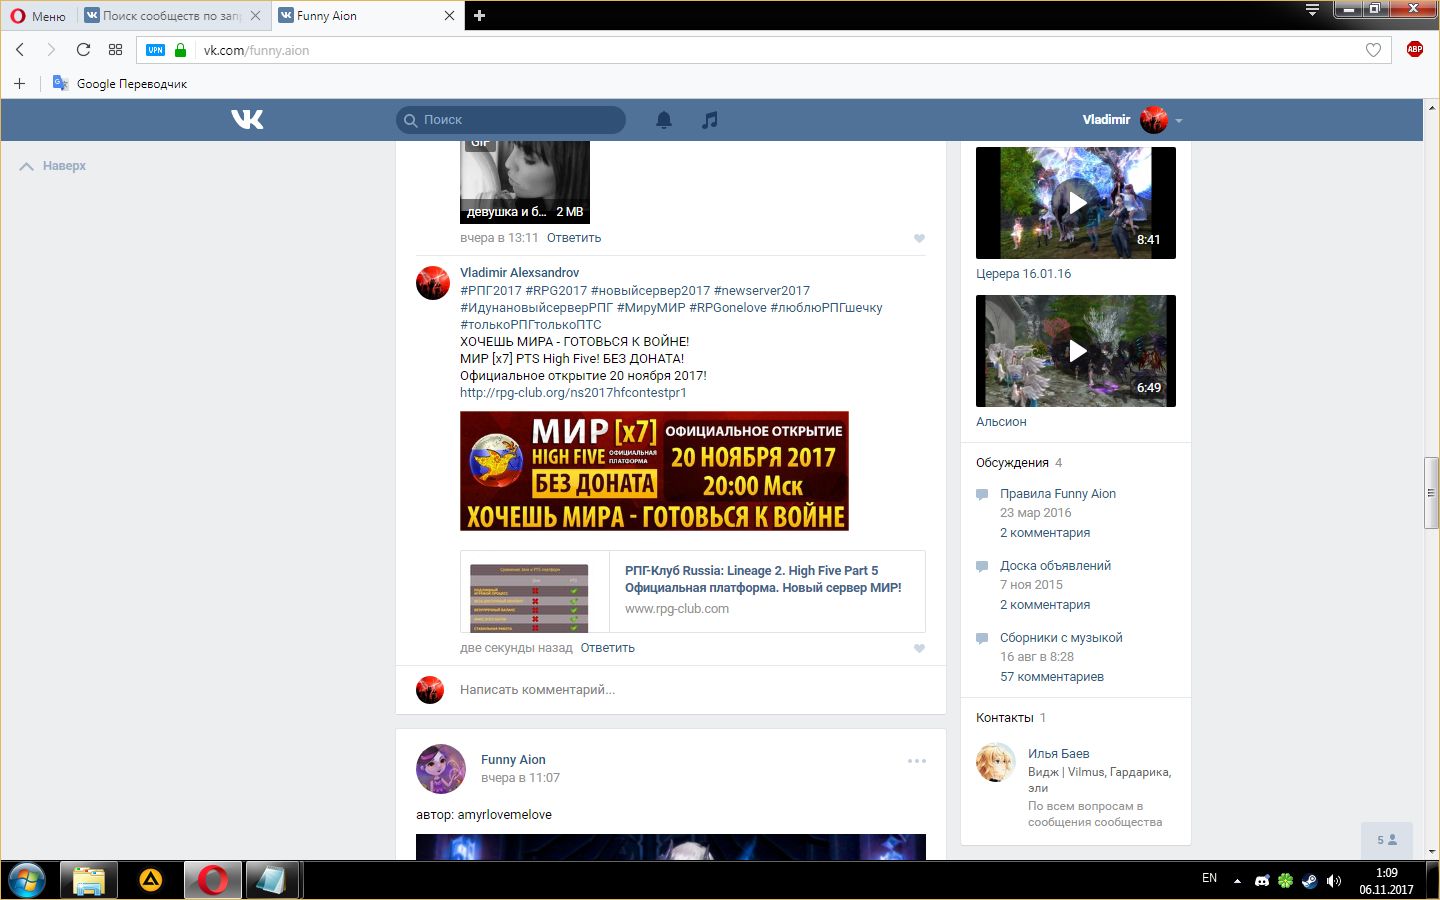Play the Цера 16.01.16 video
Image resolution: width=1440 pixels, height=900 pixels.
pos(1076,203)
